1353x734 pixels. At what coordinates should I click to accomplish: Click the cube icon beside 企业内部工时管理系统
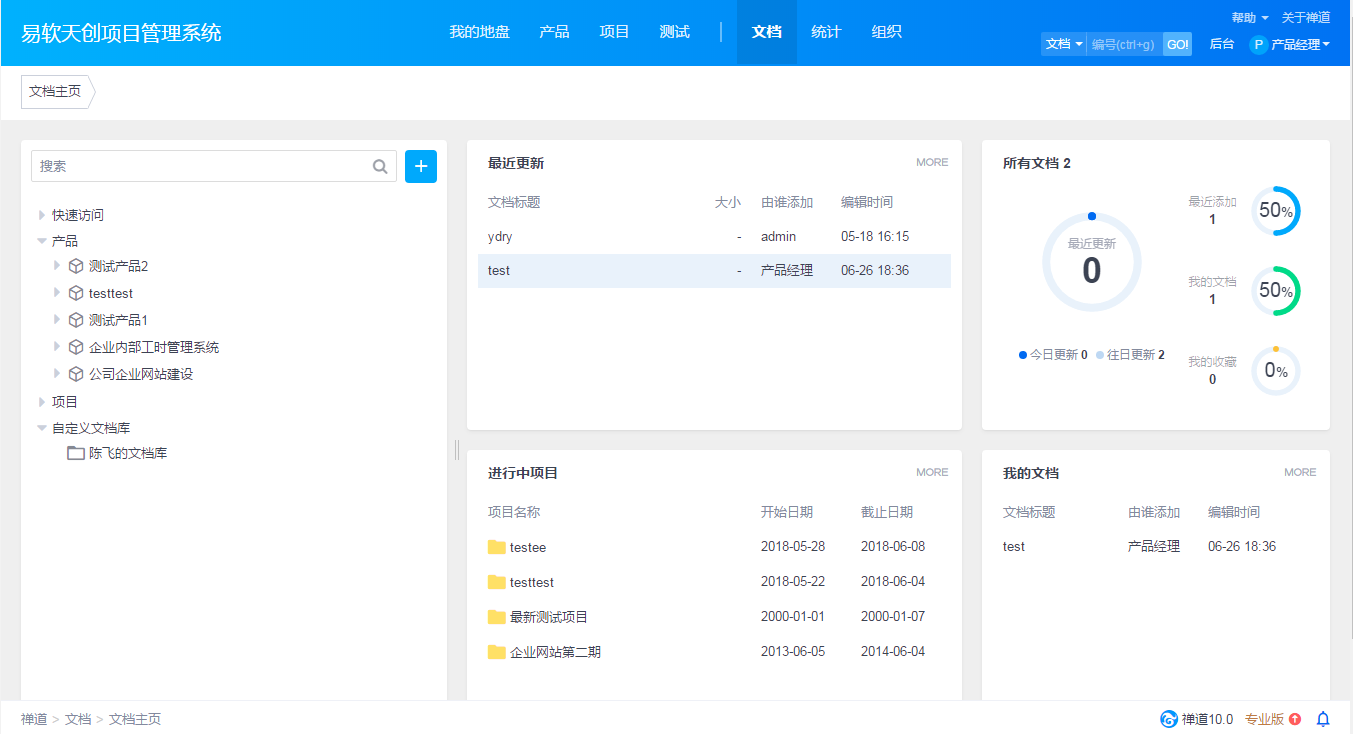76,347
